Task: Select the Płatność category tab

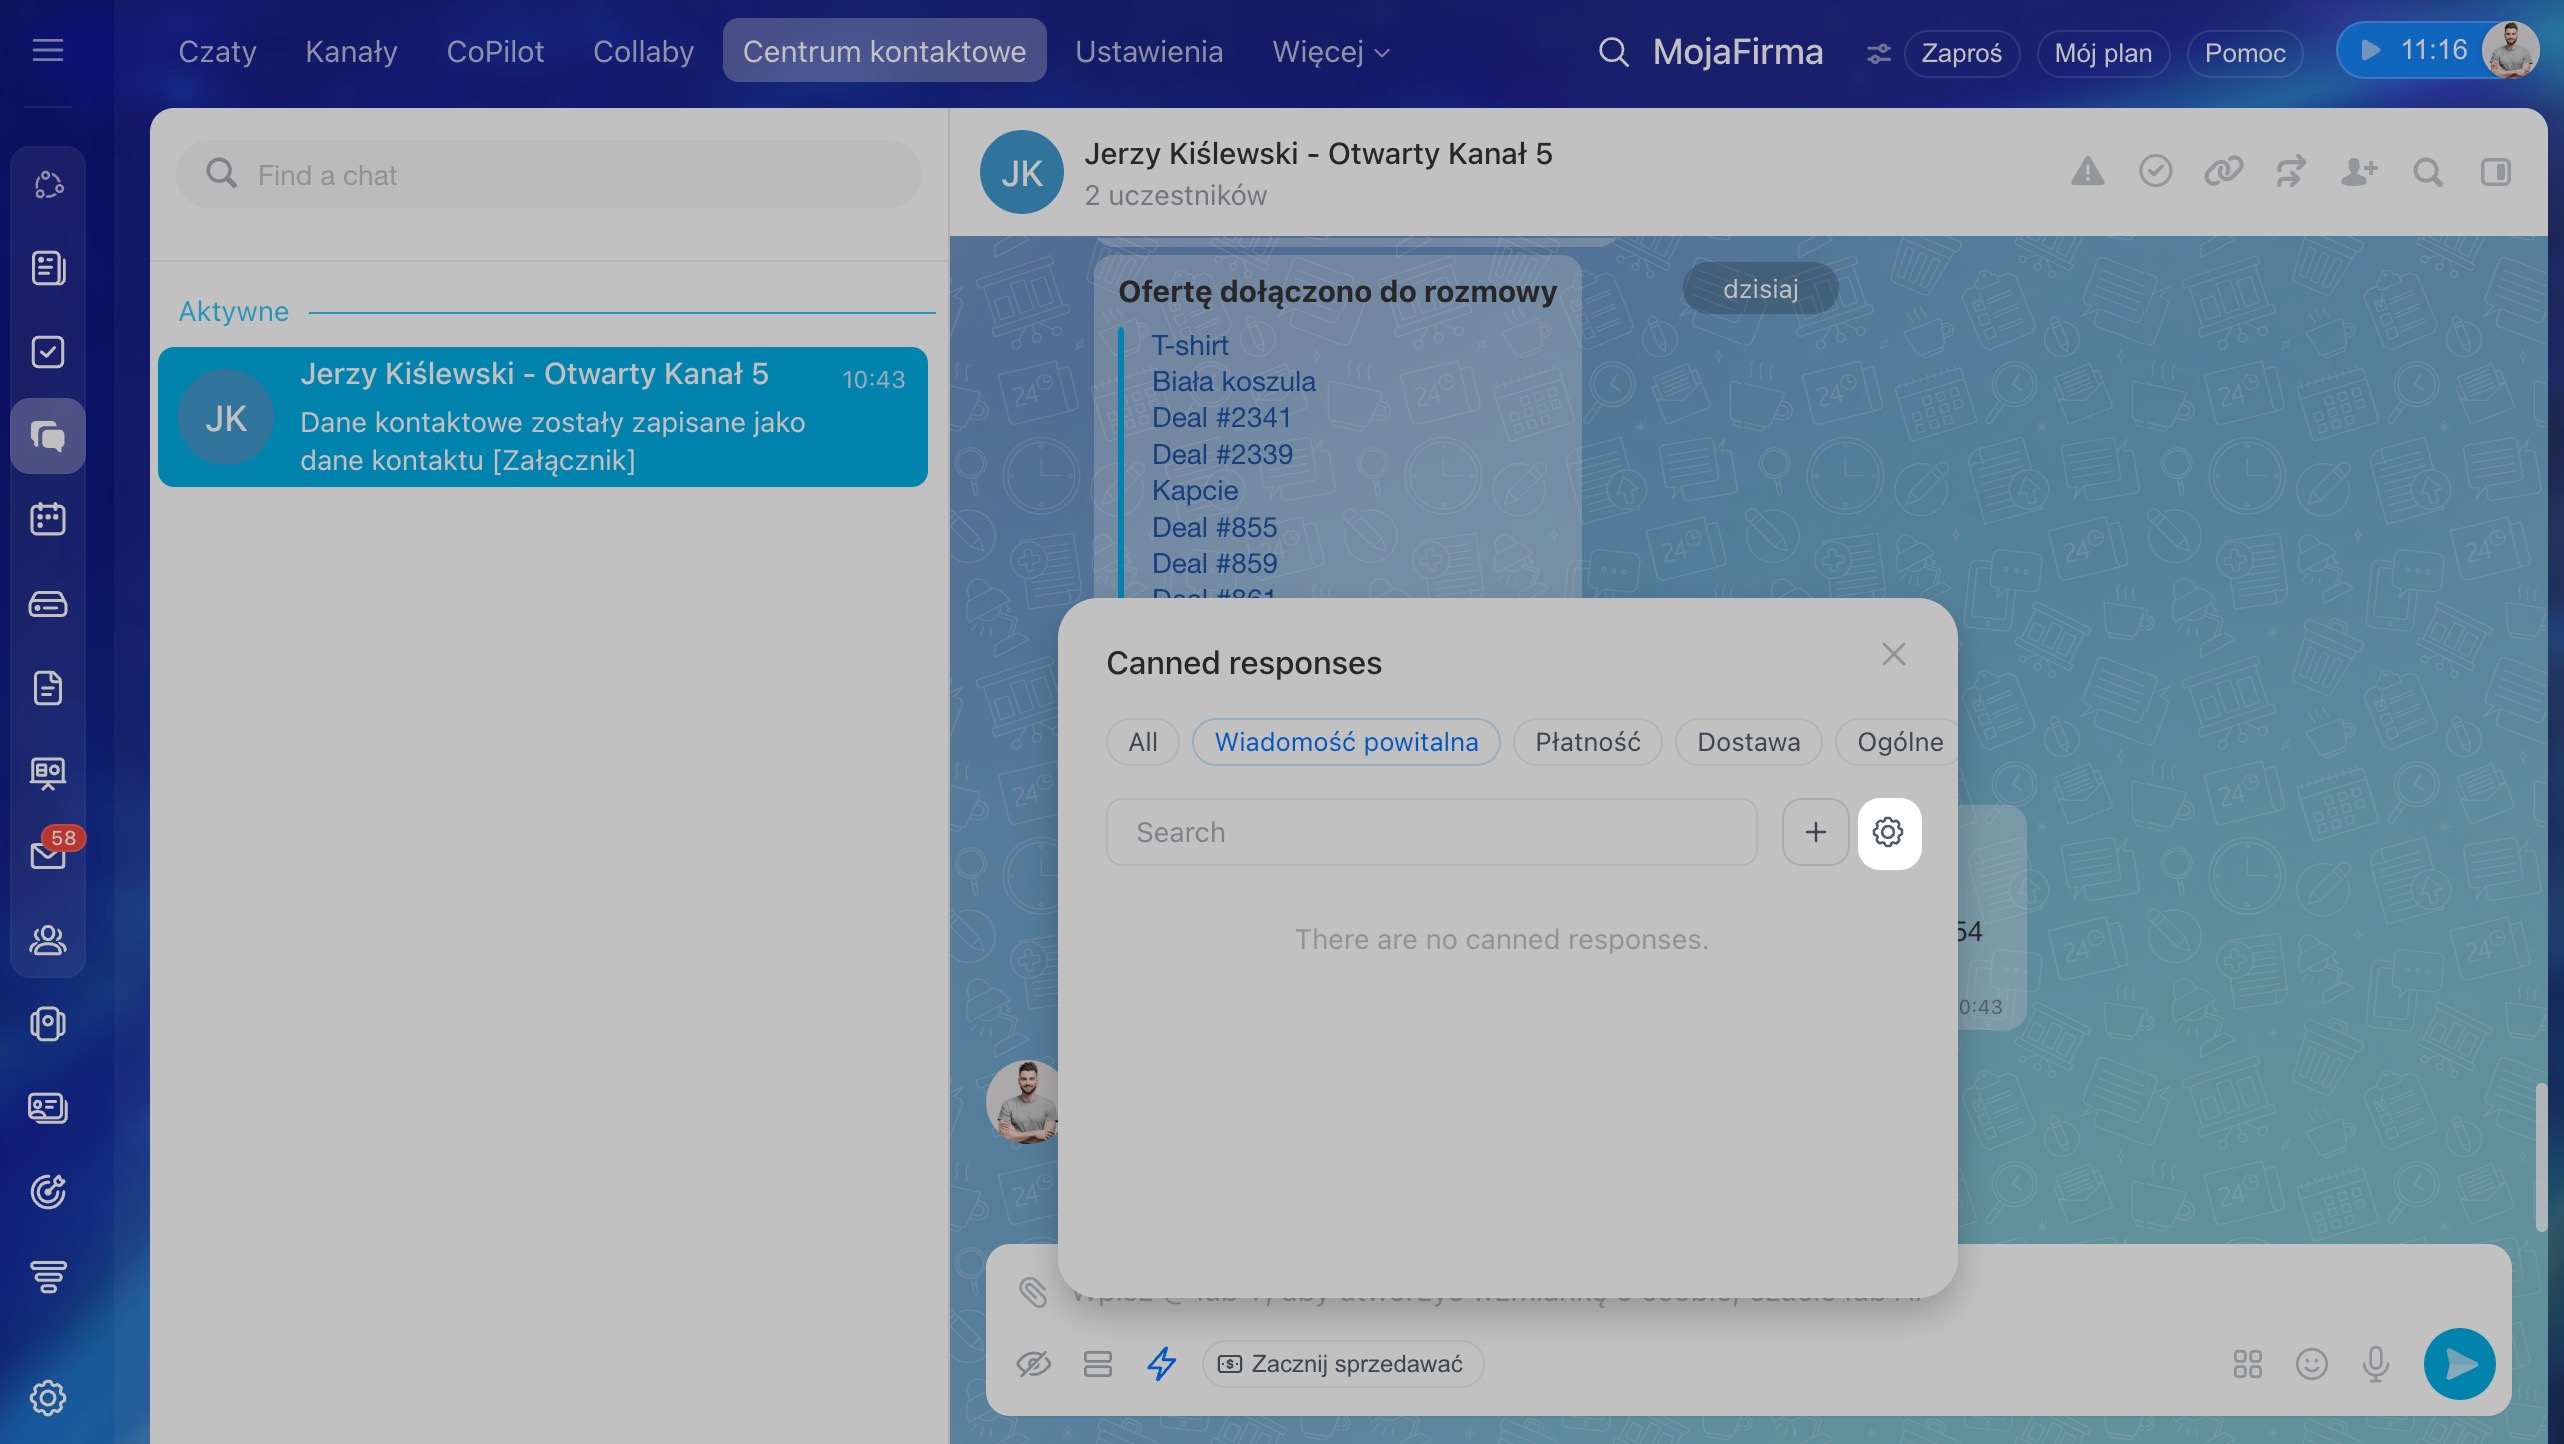Action: [x=1587, y=742]
